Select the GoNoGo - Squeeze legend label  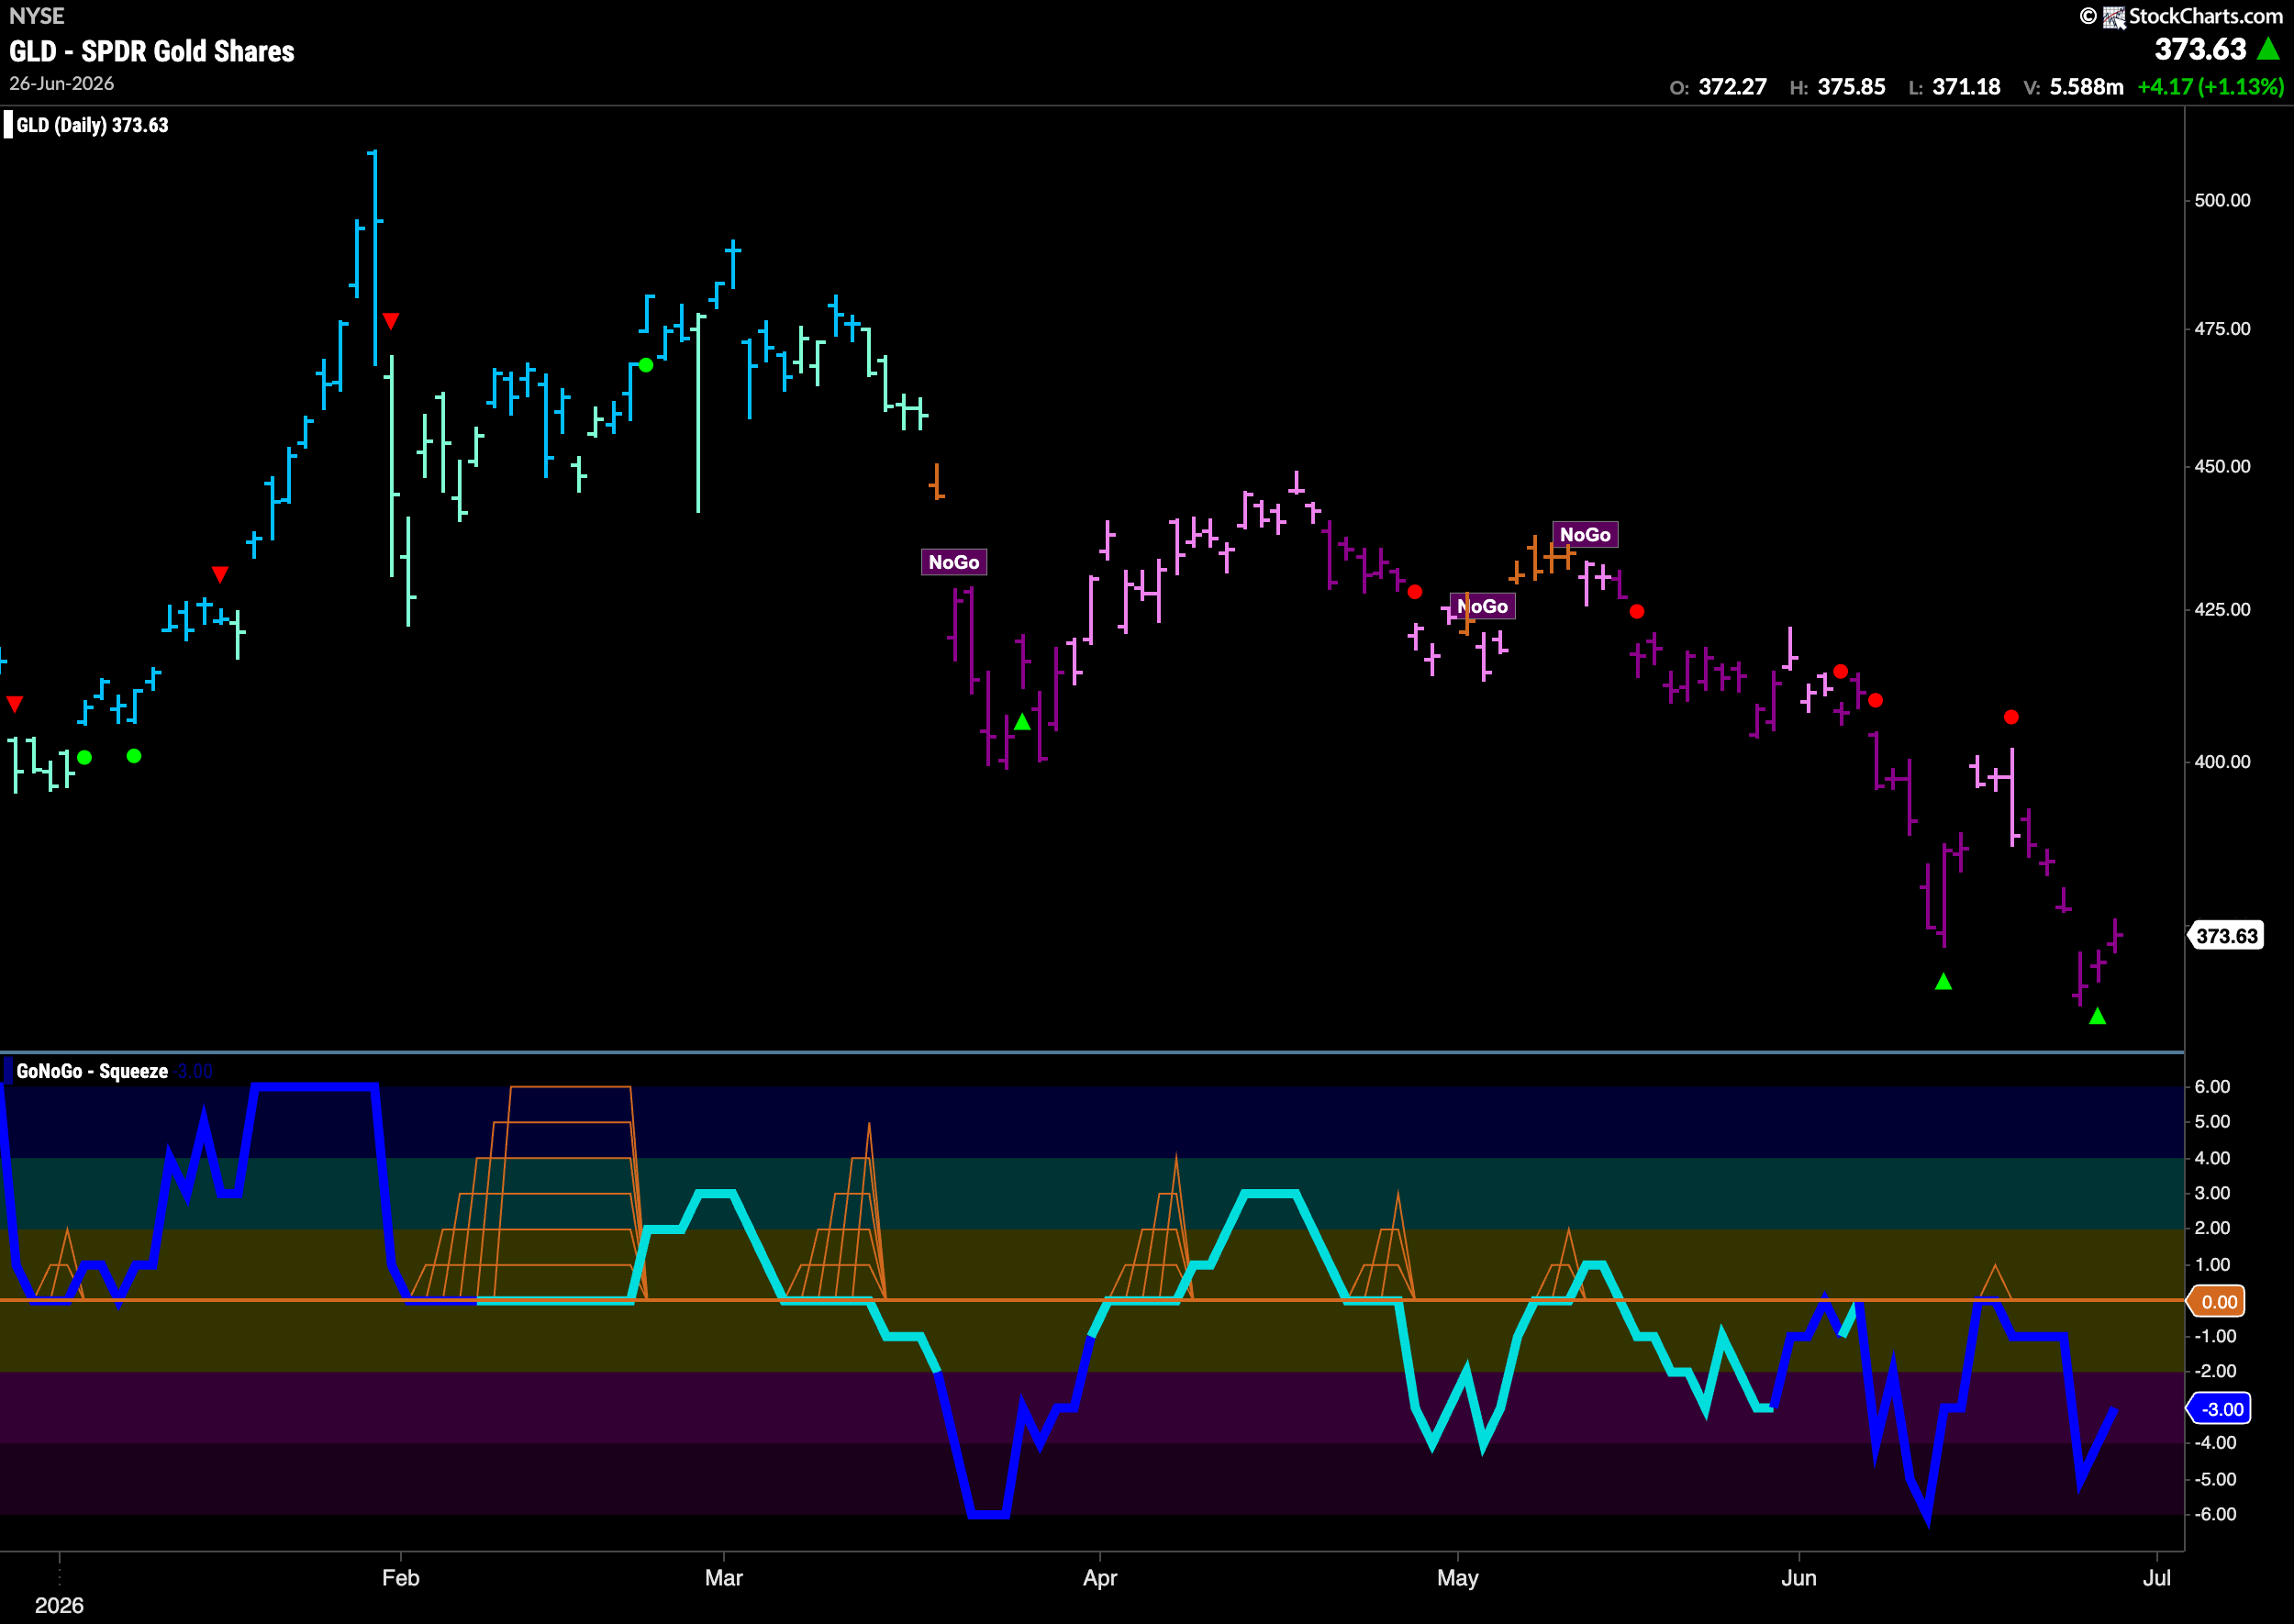point(92,1071)
